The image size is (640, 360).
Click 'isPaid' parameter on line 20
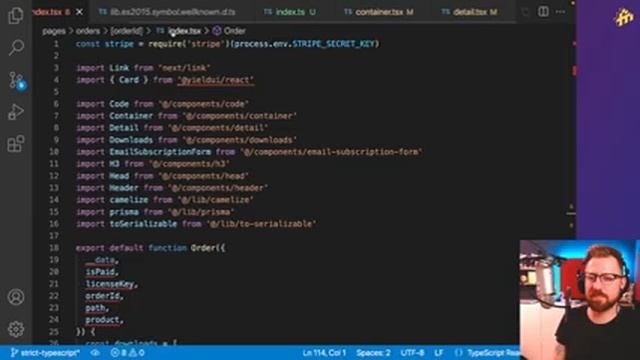[x=100, y=272]
